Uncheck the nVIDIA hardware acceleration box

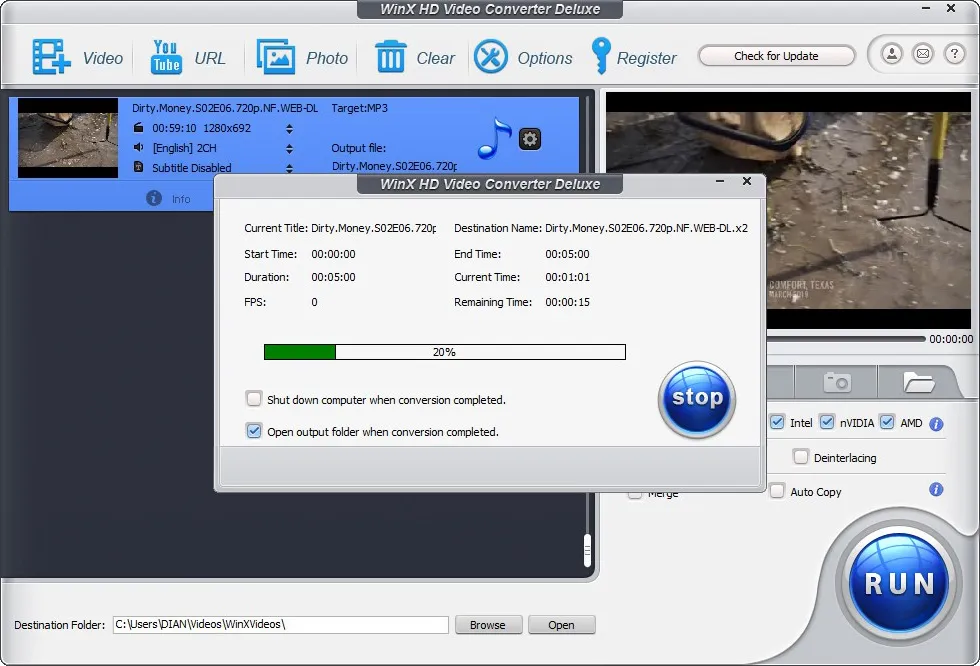click(x=827, y=423)
